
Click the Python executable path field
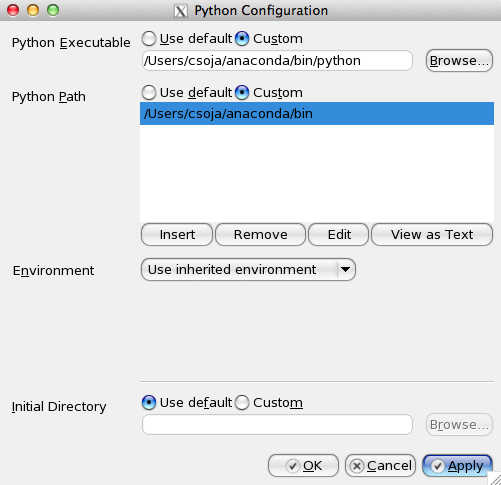[x=277, y=61]
